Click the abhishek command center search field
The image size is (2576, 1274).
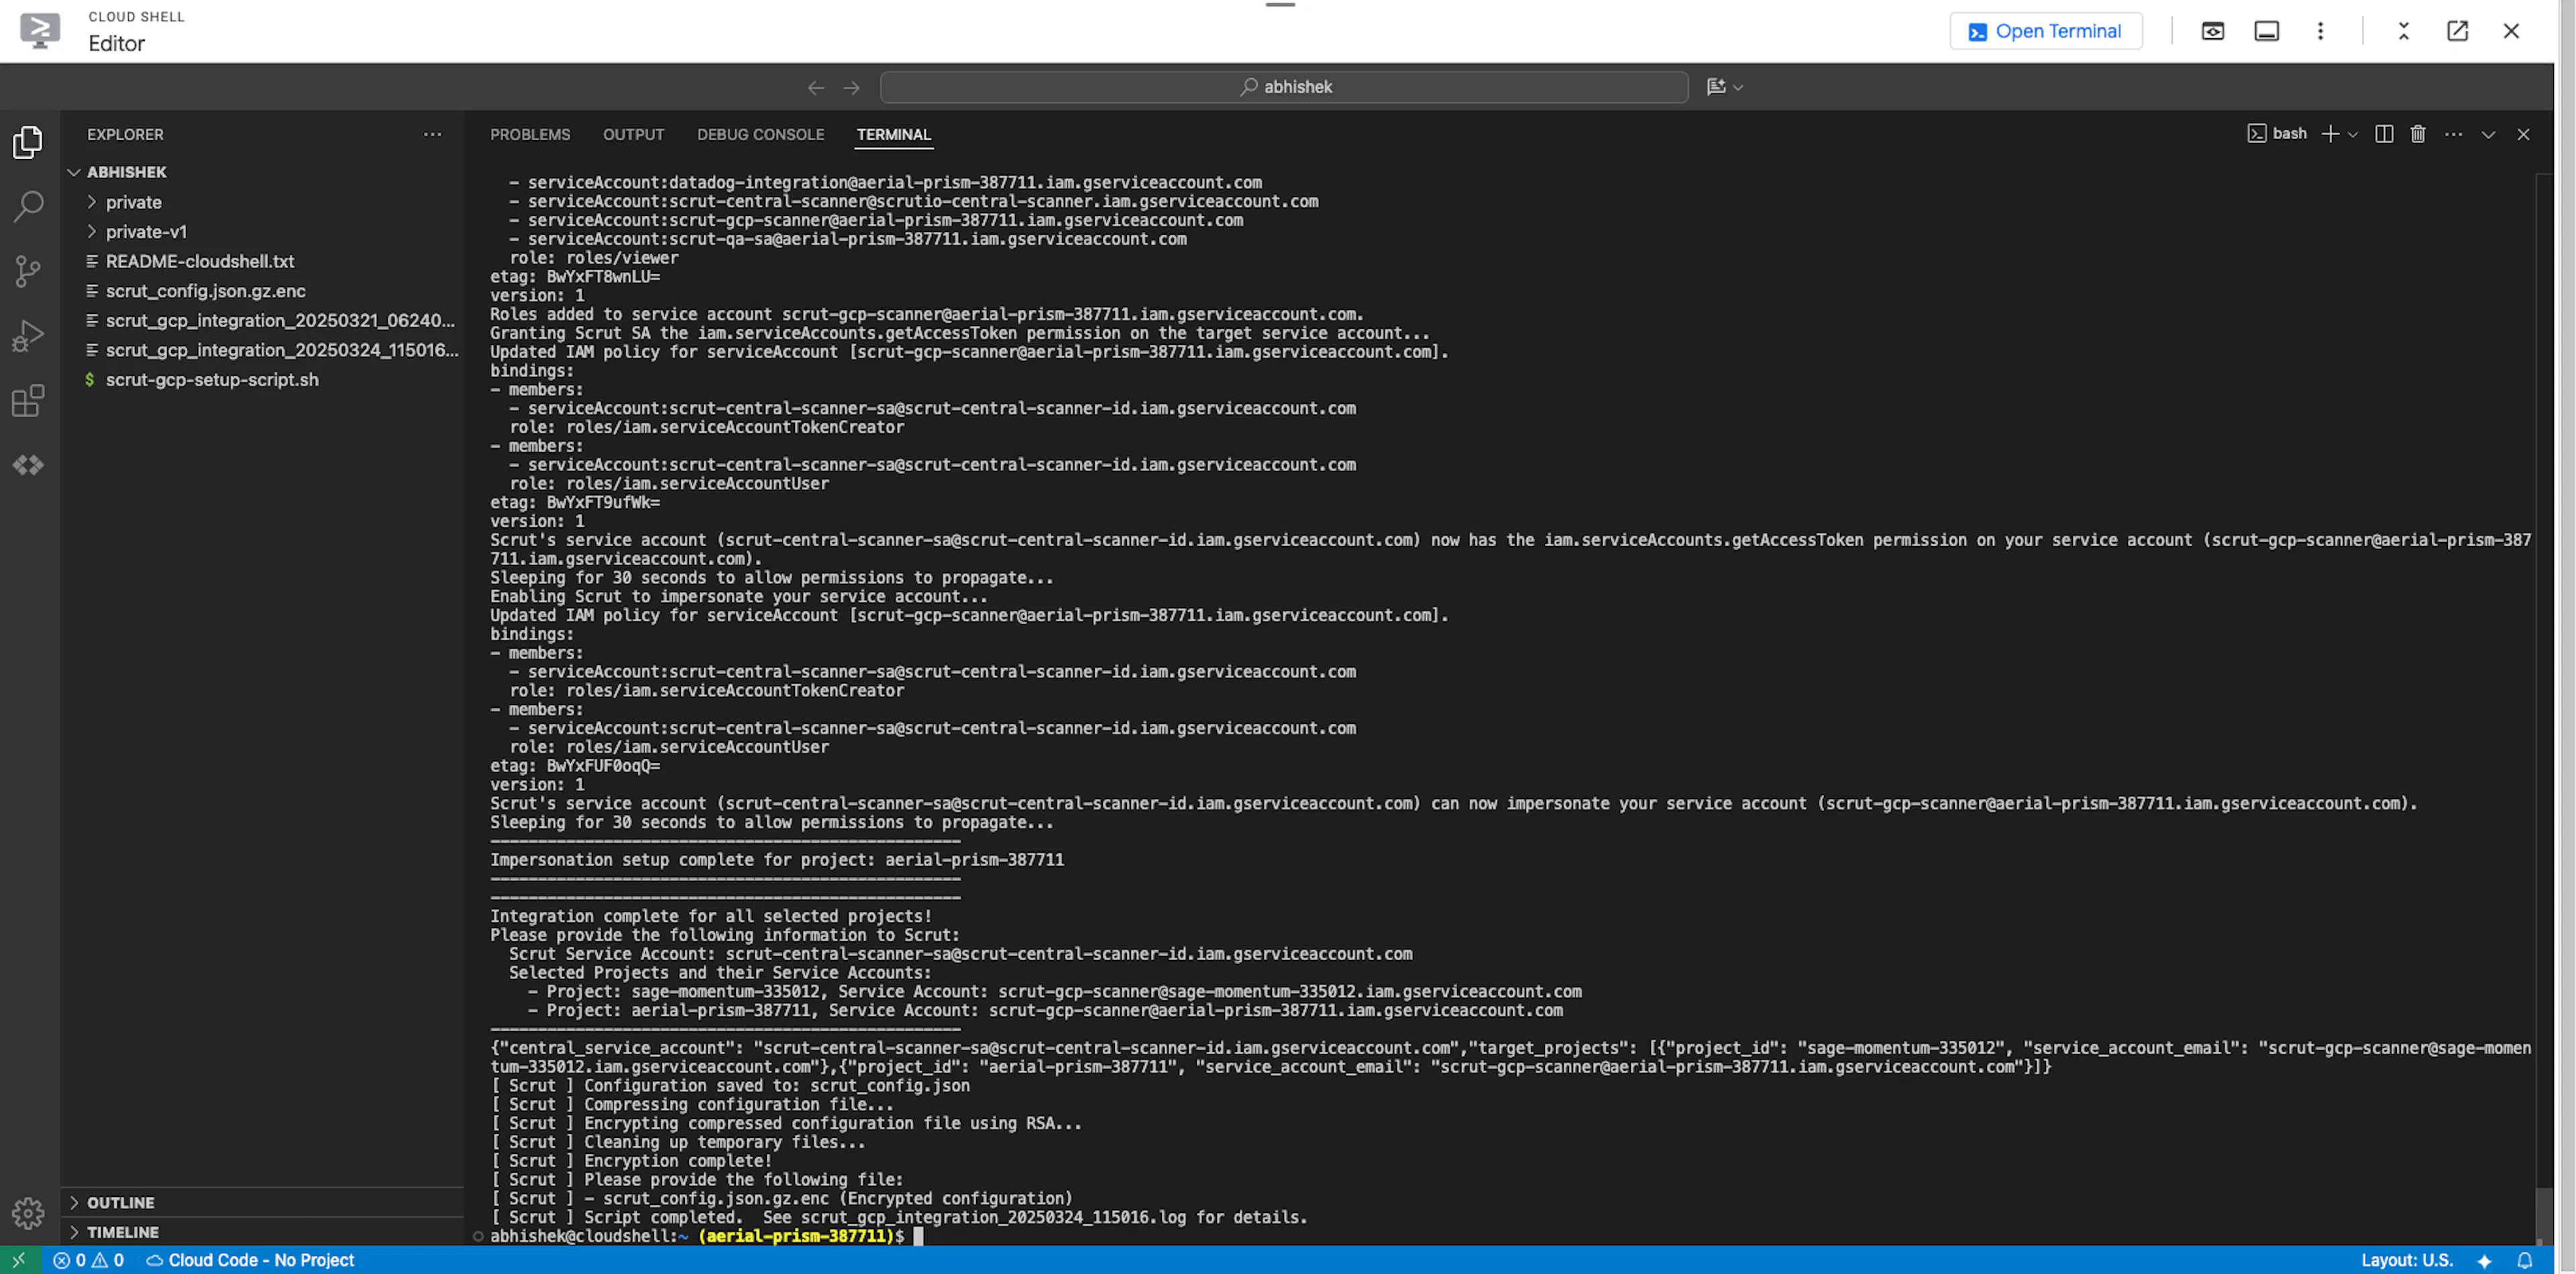(x=1284, y=87)
